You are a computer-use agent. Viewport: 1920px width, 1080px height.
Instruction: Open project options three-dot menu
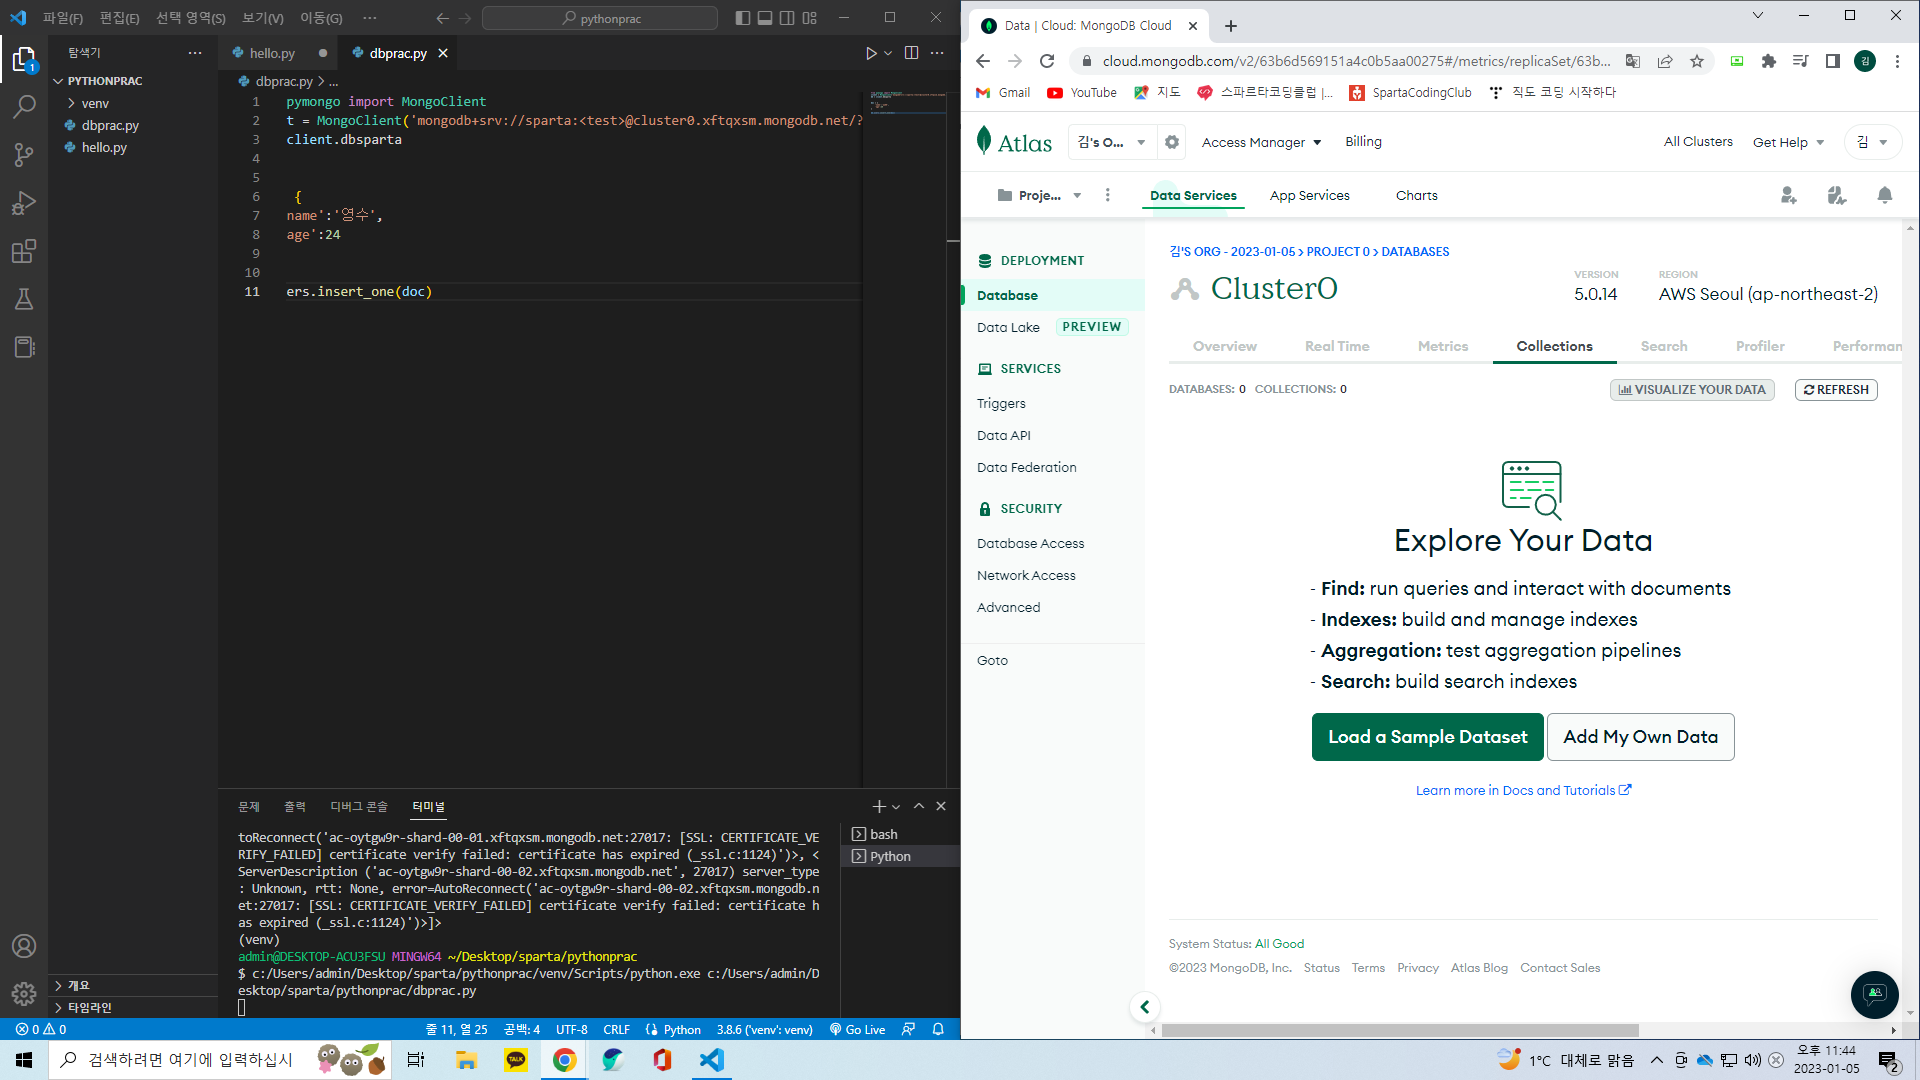pos(1107,195)
